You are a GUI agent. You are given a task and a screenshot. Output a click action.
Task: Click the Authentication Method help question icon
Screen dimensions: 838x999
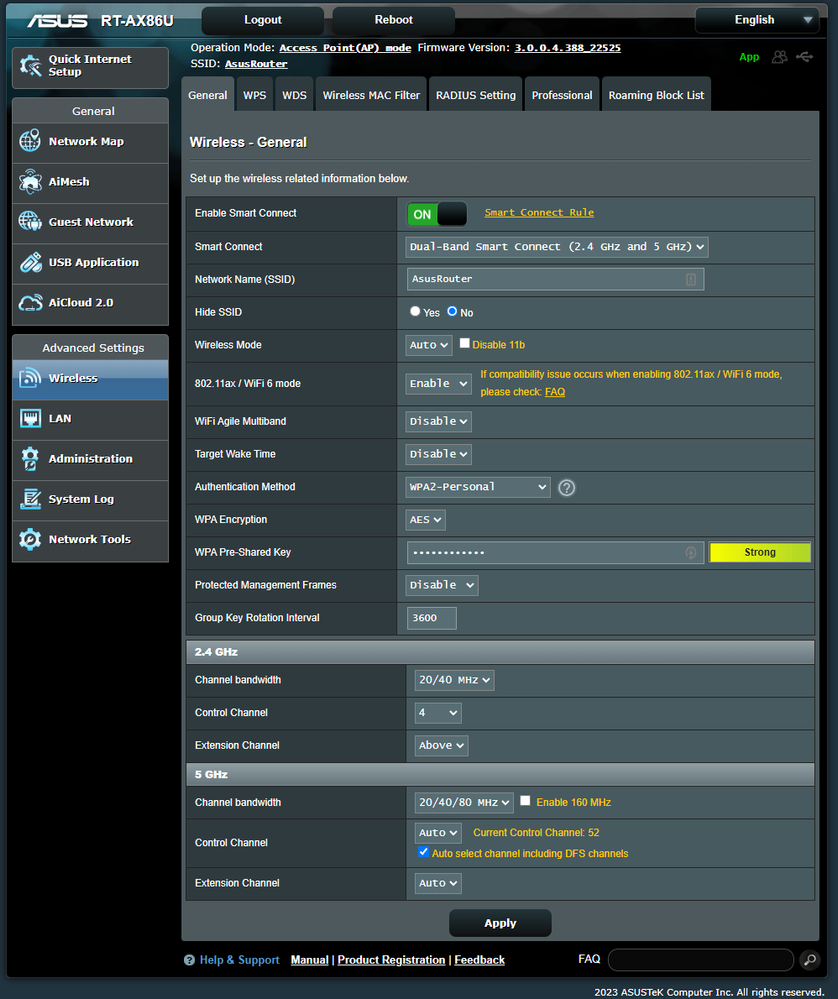(x=567, y=488)
